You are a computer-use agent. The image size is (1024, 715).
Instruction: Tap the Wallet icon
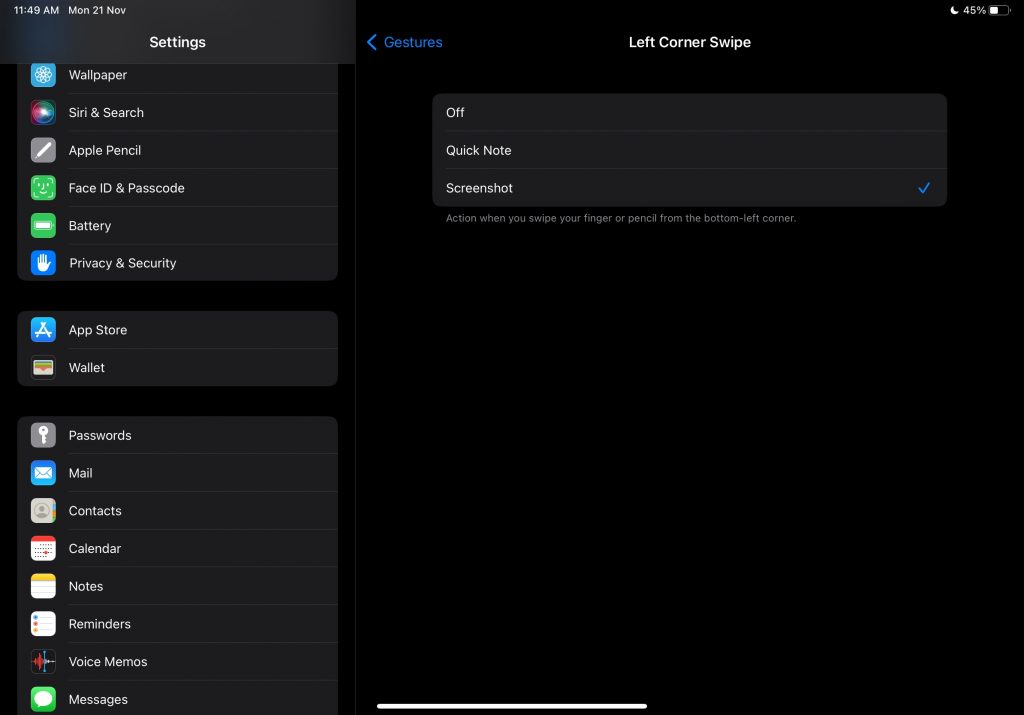point(43,368)
